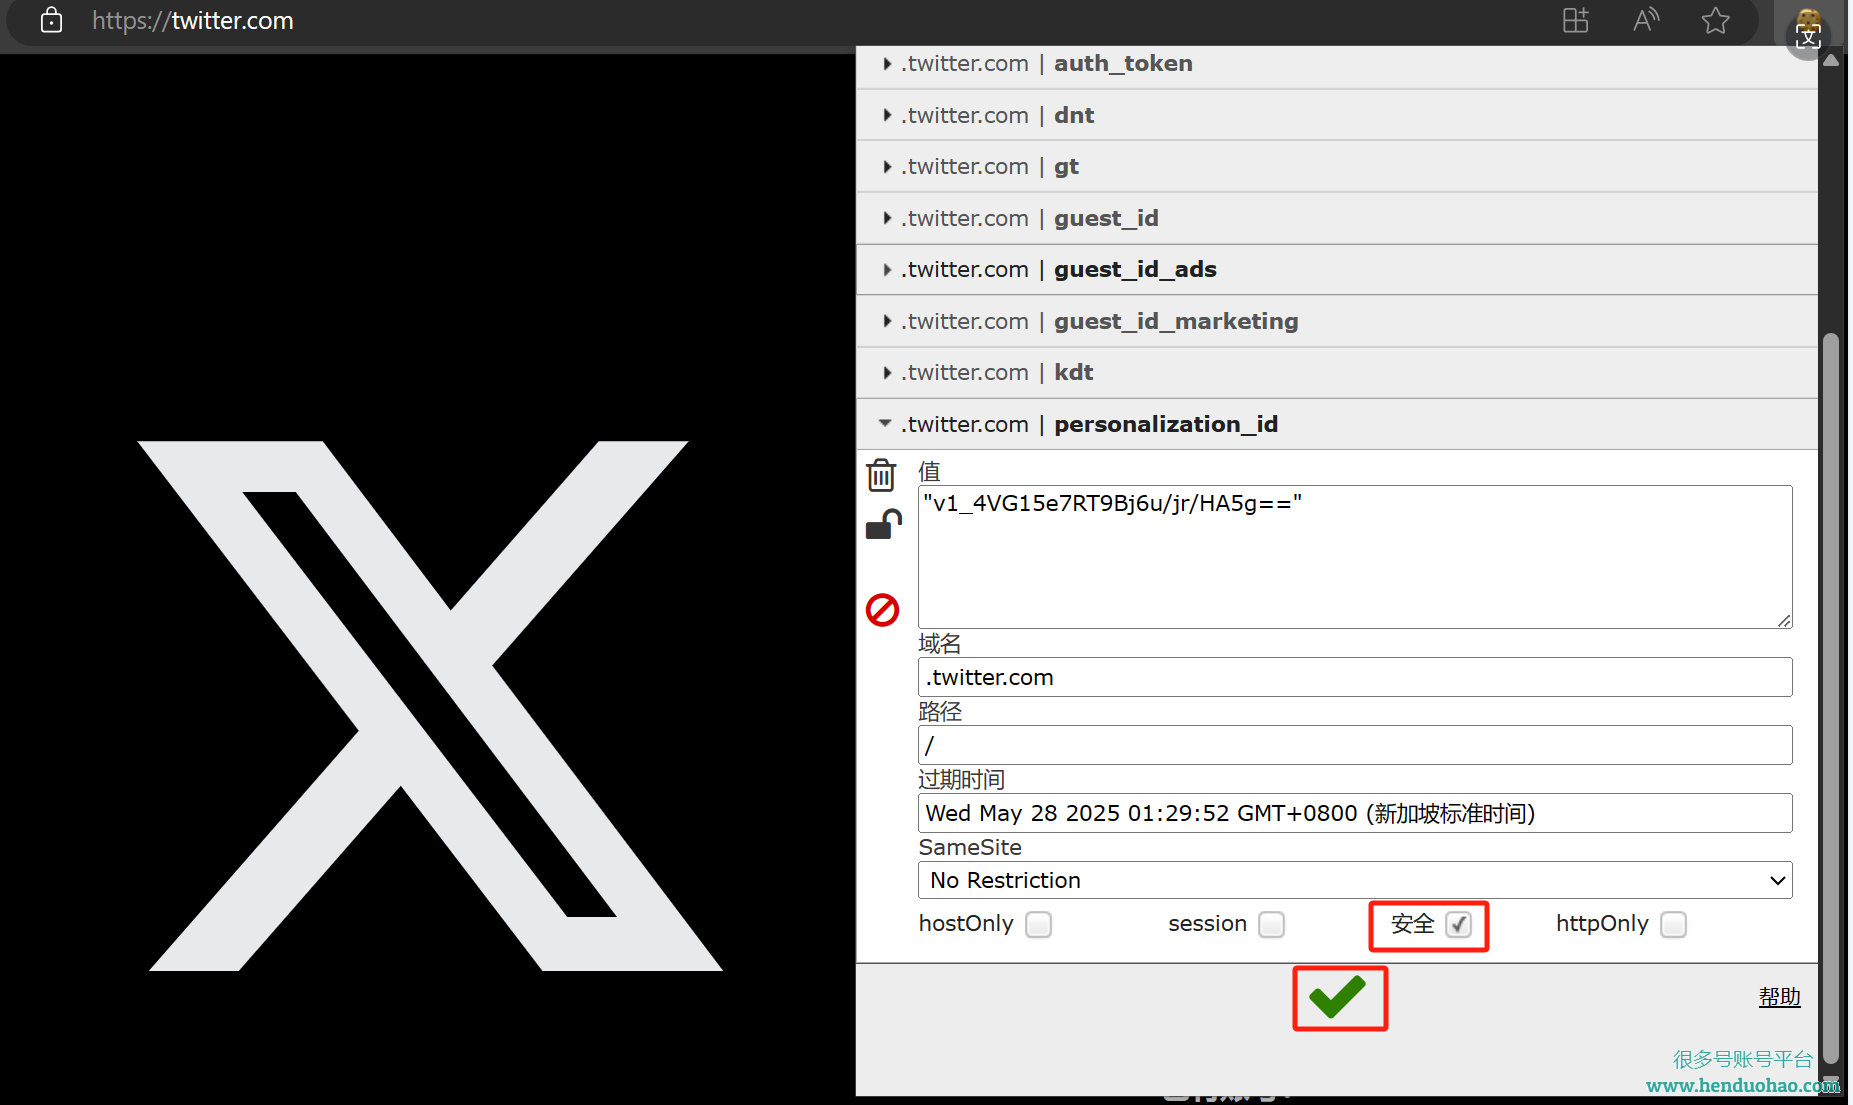Expand the guest_id_marketing cookie row

click(x=1337, y=321)
